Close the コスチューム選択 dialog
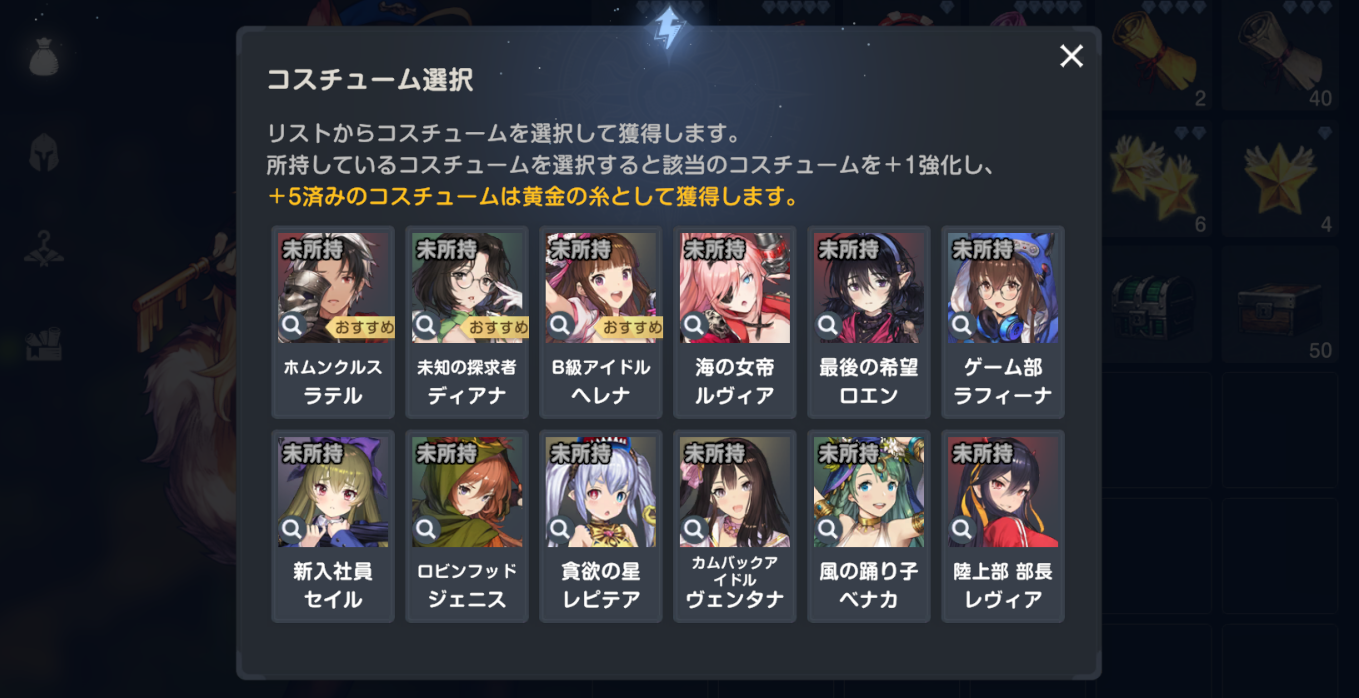This screenshot has width=1359, height=698. (x=1071, y=56)
